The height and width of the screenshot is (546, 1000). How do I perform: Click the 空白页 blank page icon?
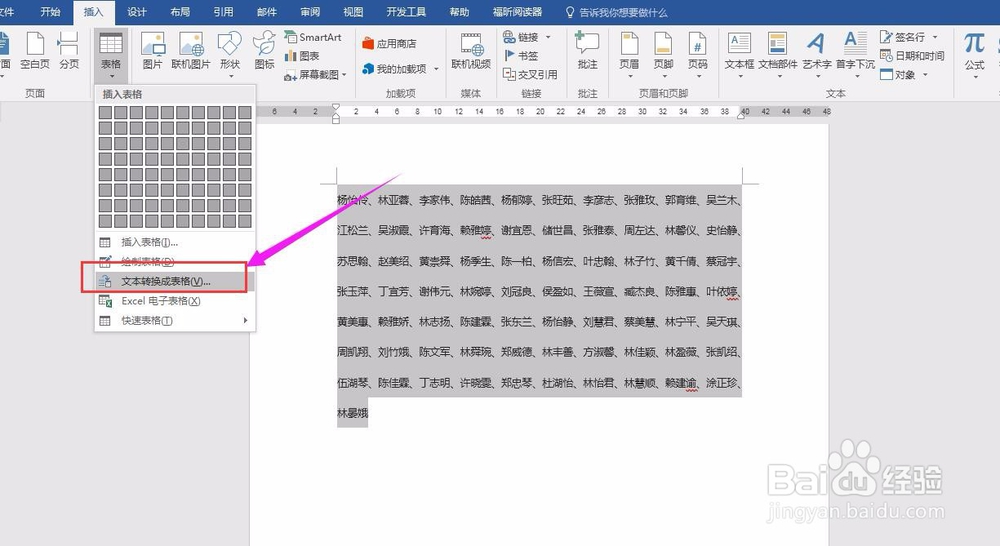[x=34, y=50]
